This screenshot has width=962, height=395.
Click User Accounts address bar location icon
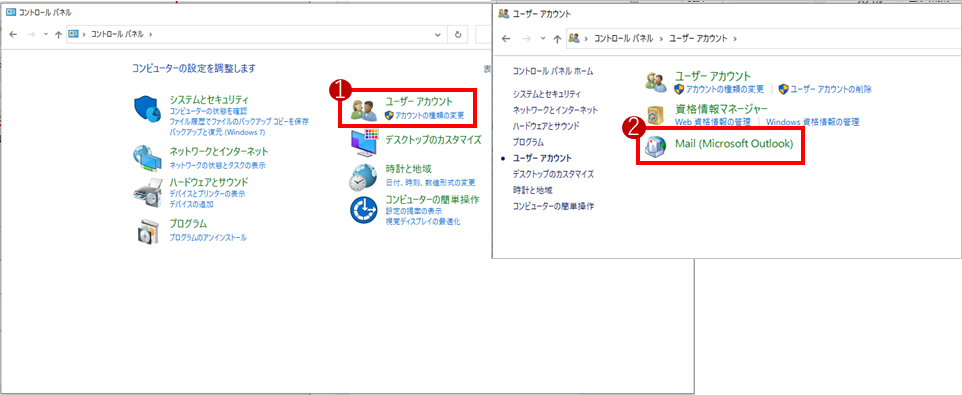pyautogui.click(x=574, y=38)
